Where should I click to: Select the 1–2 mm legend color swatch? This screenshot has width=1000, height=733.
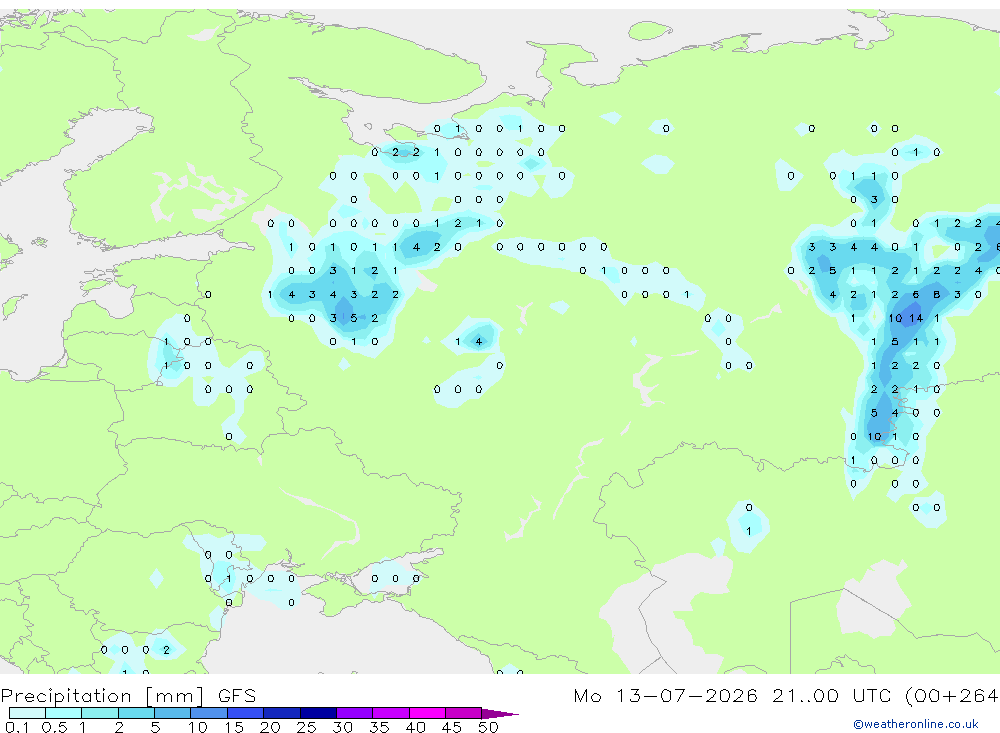pyautogui.click(x=100, y=713)
